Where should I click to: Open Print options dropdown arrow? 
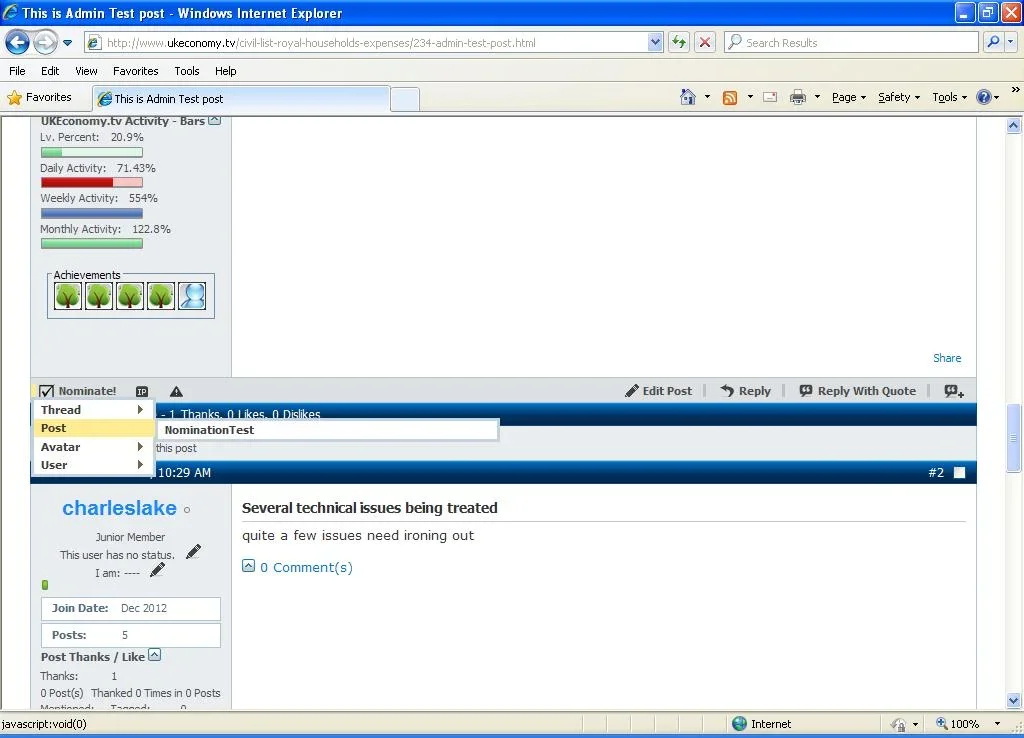point(817,97)
